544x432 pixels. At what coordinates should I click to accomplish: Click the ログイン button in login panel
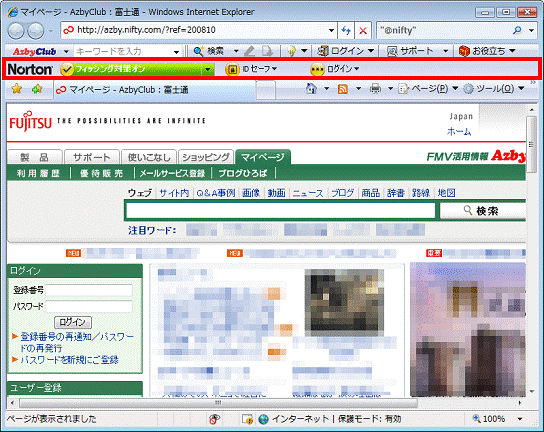[x=73, y=322]
